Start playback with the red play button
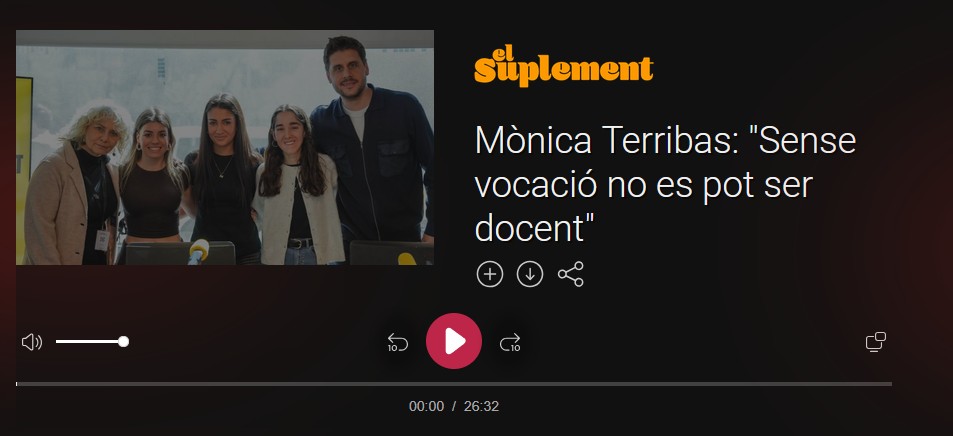This screenshot has height=436, width=953. pos(454,341)
